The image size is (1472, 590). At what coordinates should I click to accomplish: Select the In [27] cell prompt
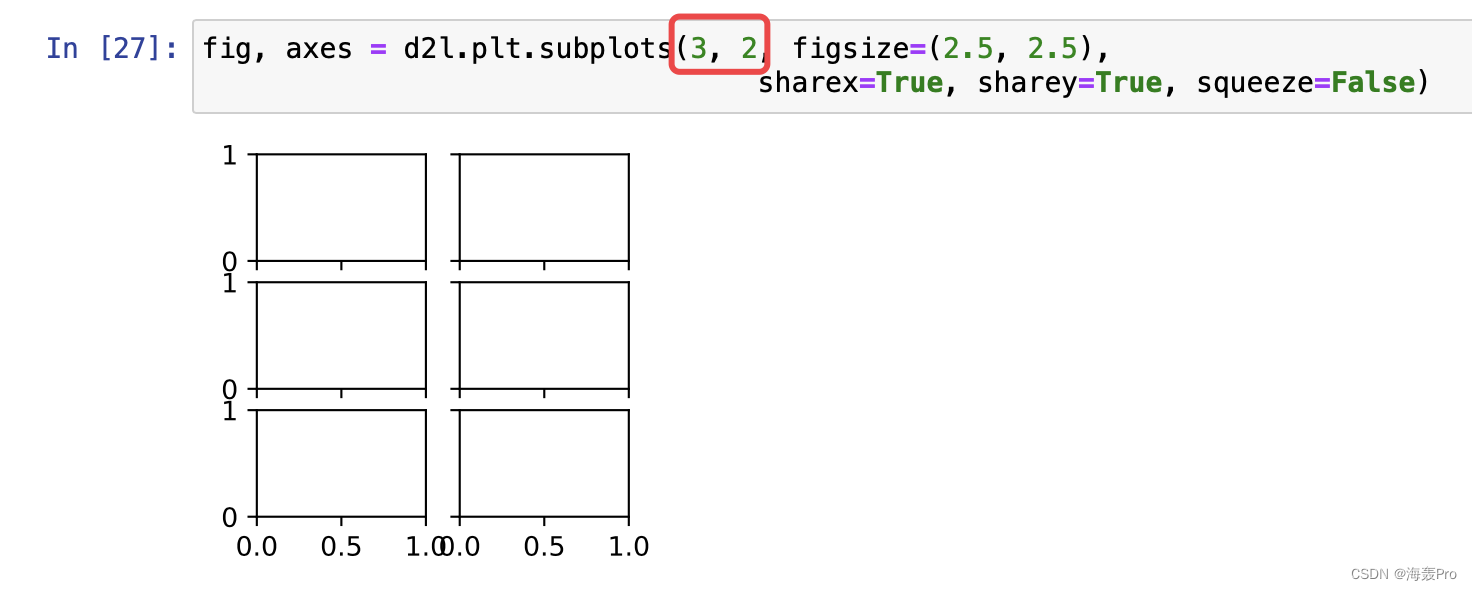pos(112,48)
